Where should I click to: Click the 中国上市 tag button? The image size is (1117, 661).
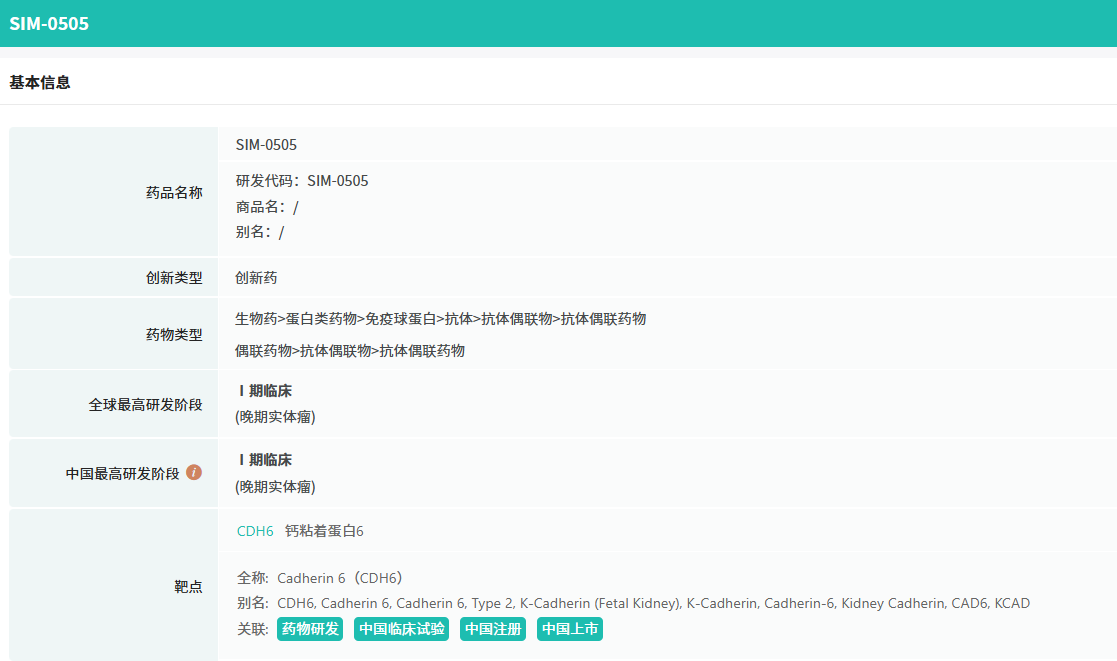pyautogui.click(x=570, y=629)
